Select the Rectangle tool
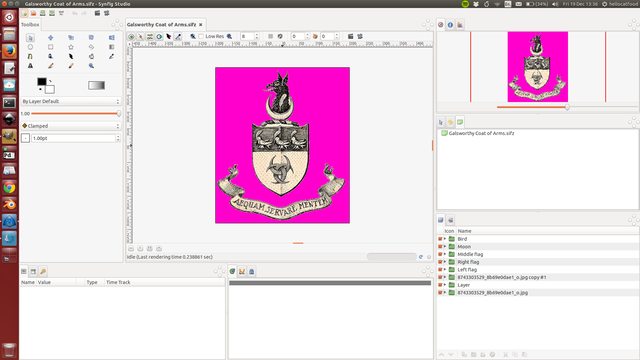 point(51,47)
